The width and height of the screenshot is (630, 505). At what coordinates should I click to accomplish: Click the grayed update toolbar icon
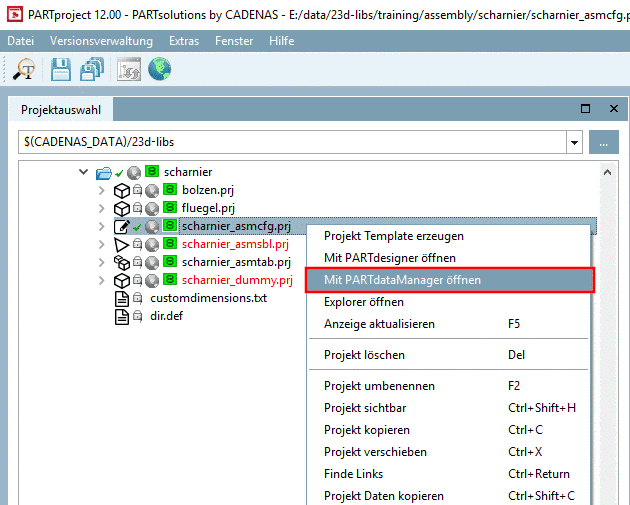(129, 70)
